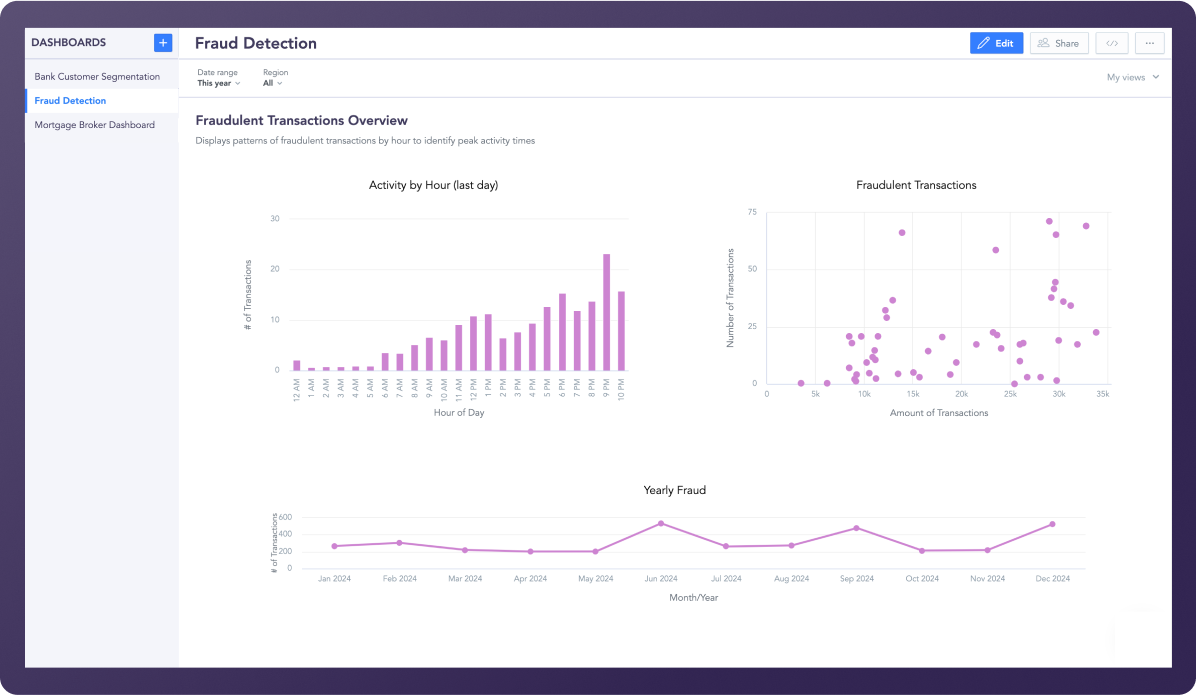Expand the My views dropdown
Screen dimensions: 1196x695
[x=1131, y=76]
